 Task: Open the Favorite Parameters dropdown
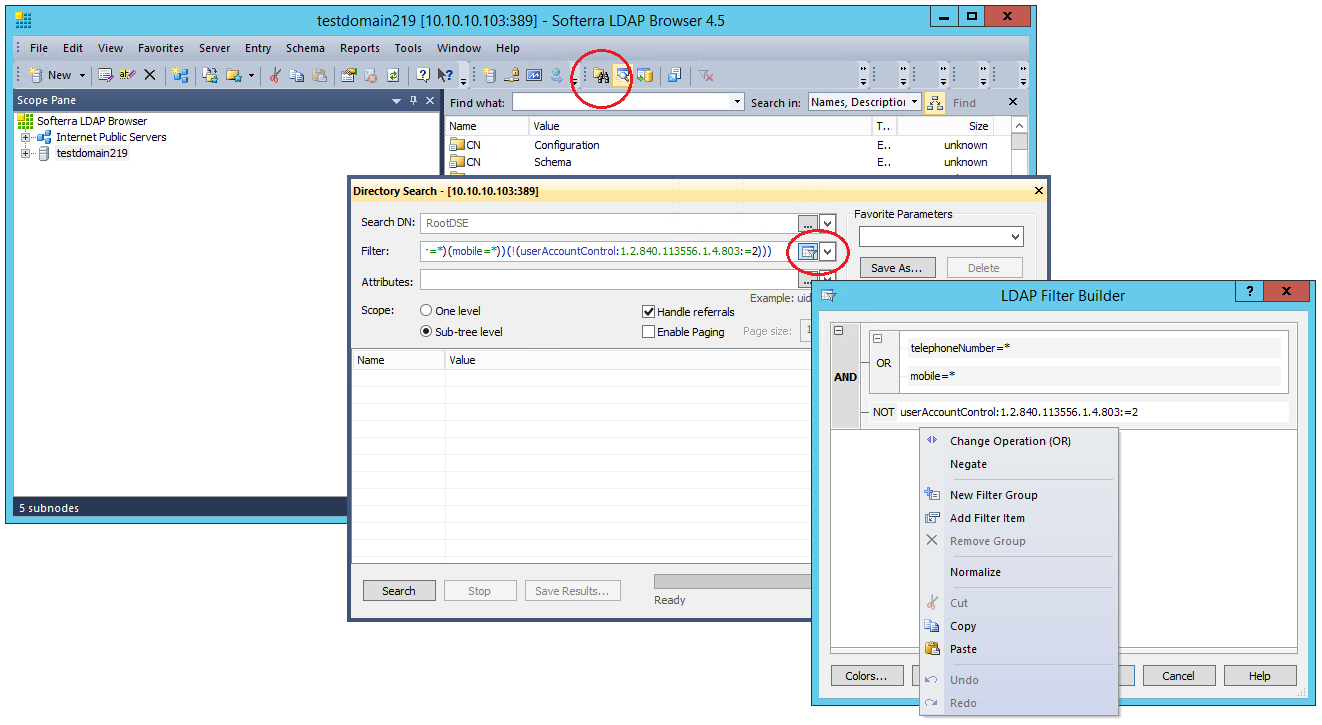1016,237
